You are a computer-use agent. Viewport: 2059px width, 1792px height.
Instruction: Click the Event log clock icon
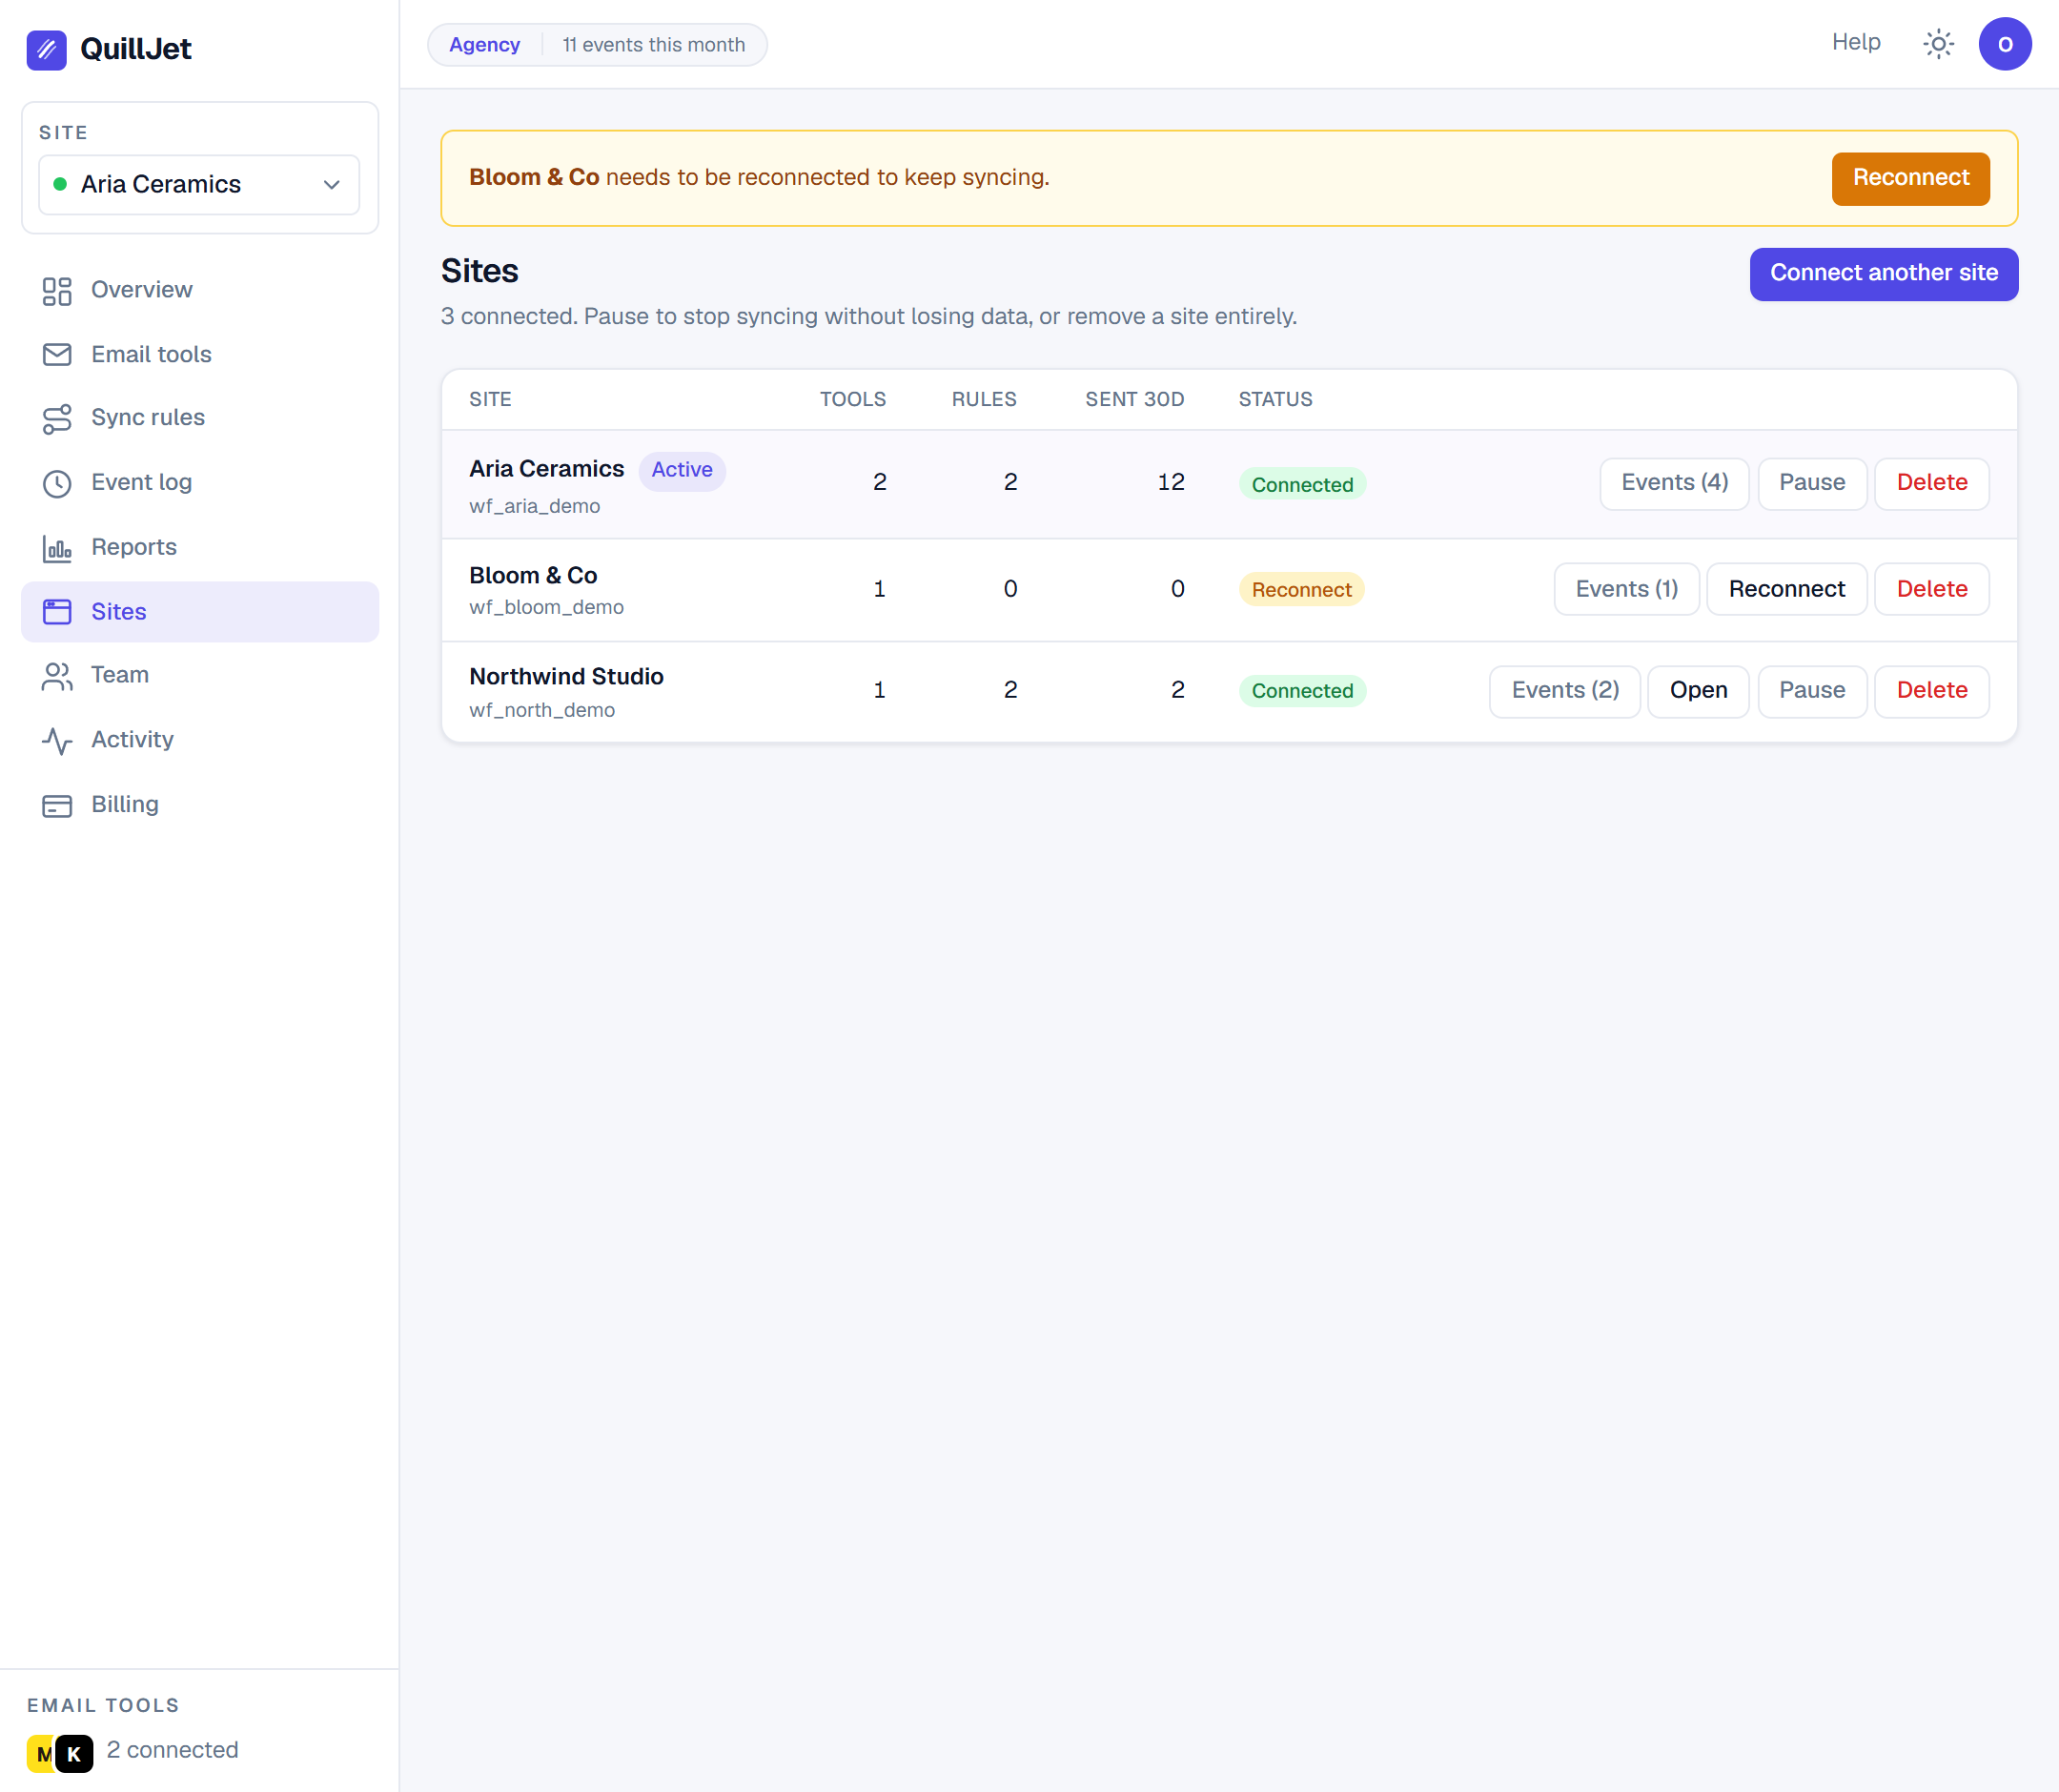click(x=57, y=483)
